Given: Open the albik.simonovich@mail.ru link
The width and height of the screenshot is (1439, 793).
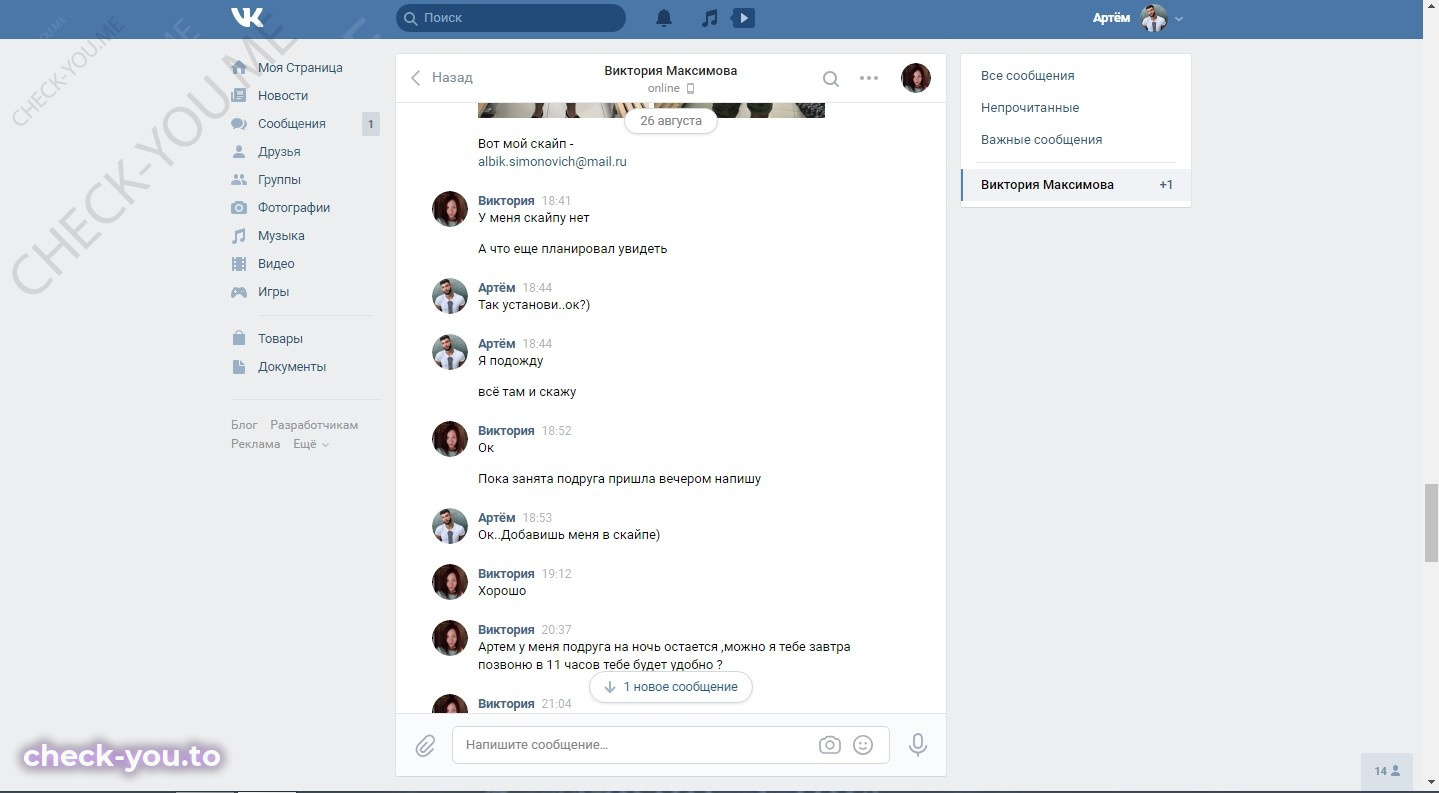Looking at the screenshot, I should tap(552, 161).
